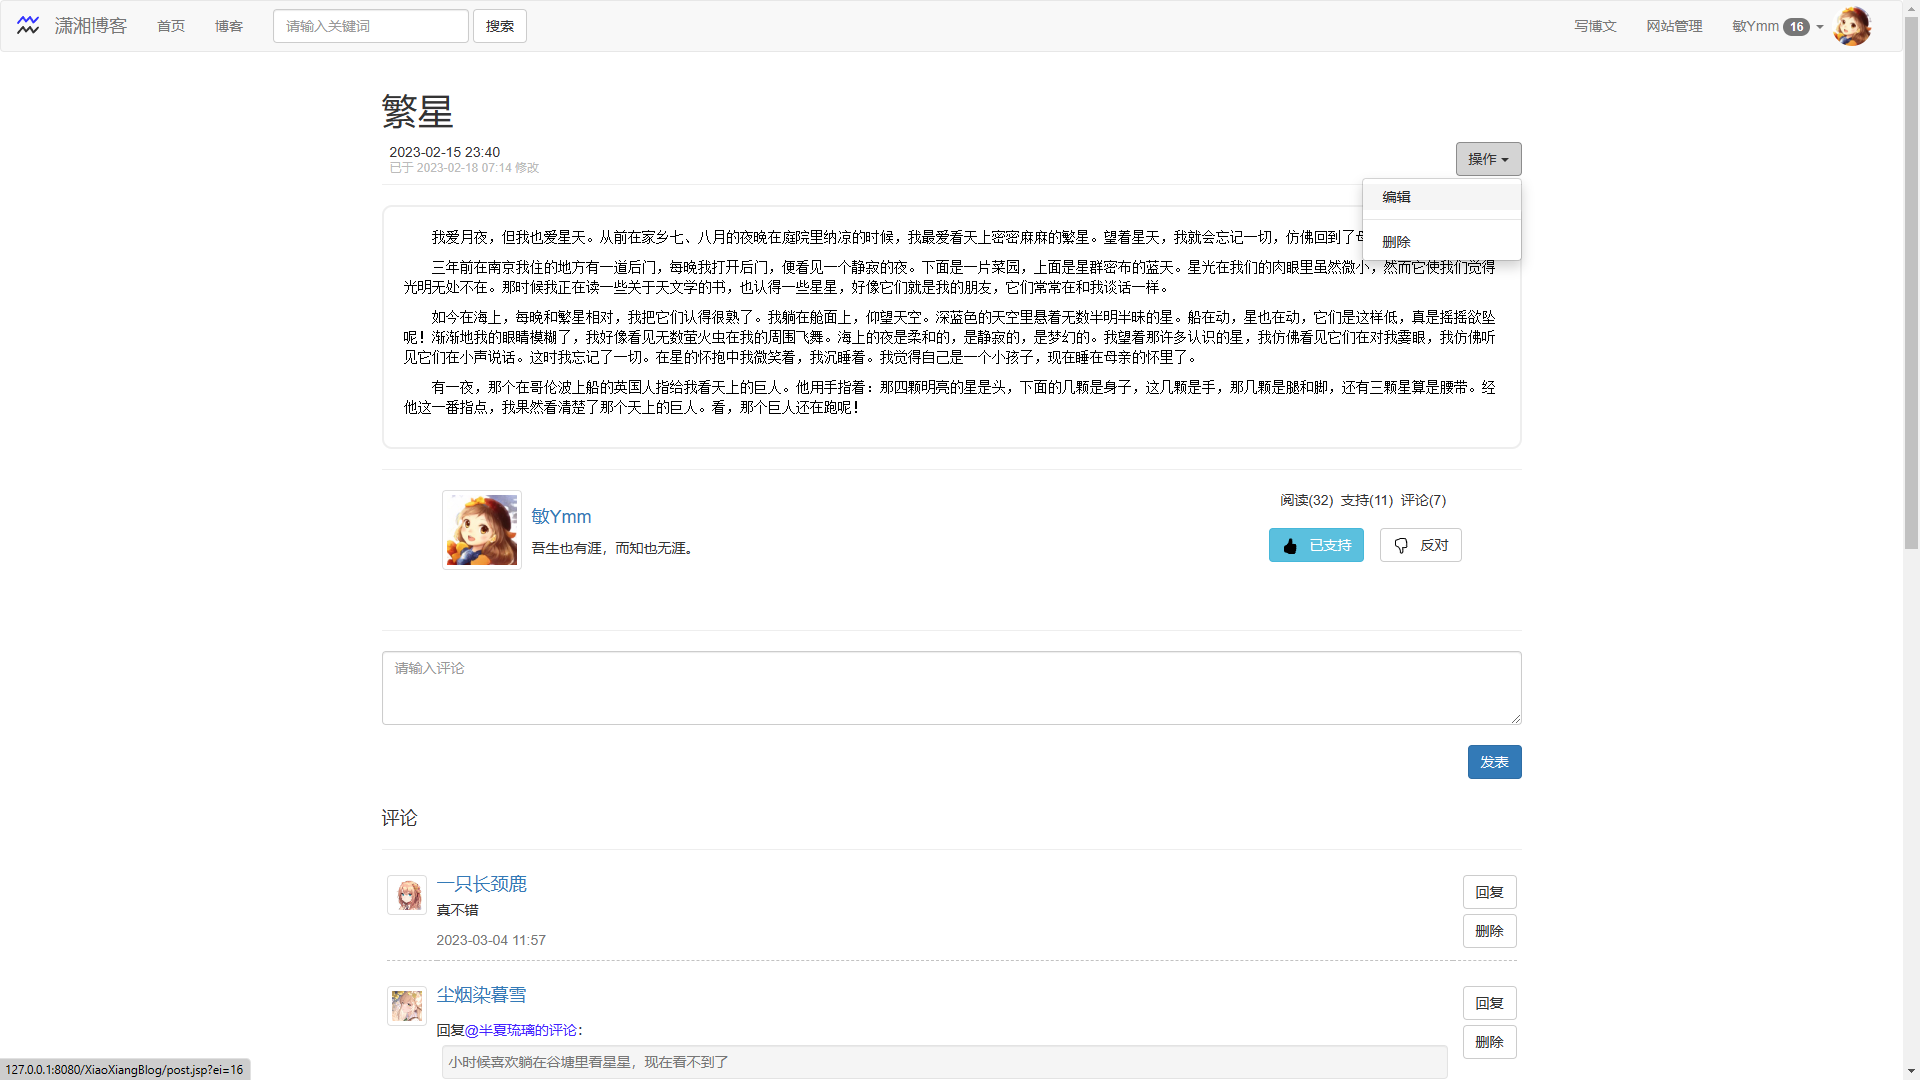Click the notification badge showing 16
This screenshot has width=1920, height=1080.
coord(1797,27)
